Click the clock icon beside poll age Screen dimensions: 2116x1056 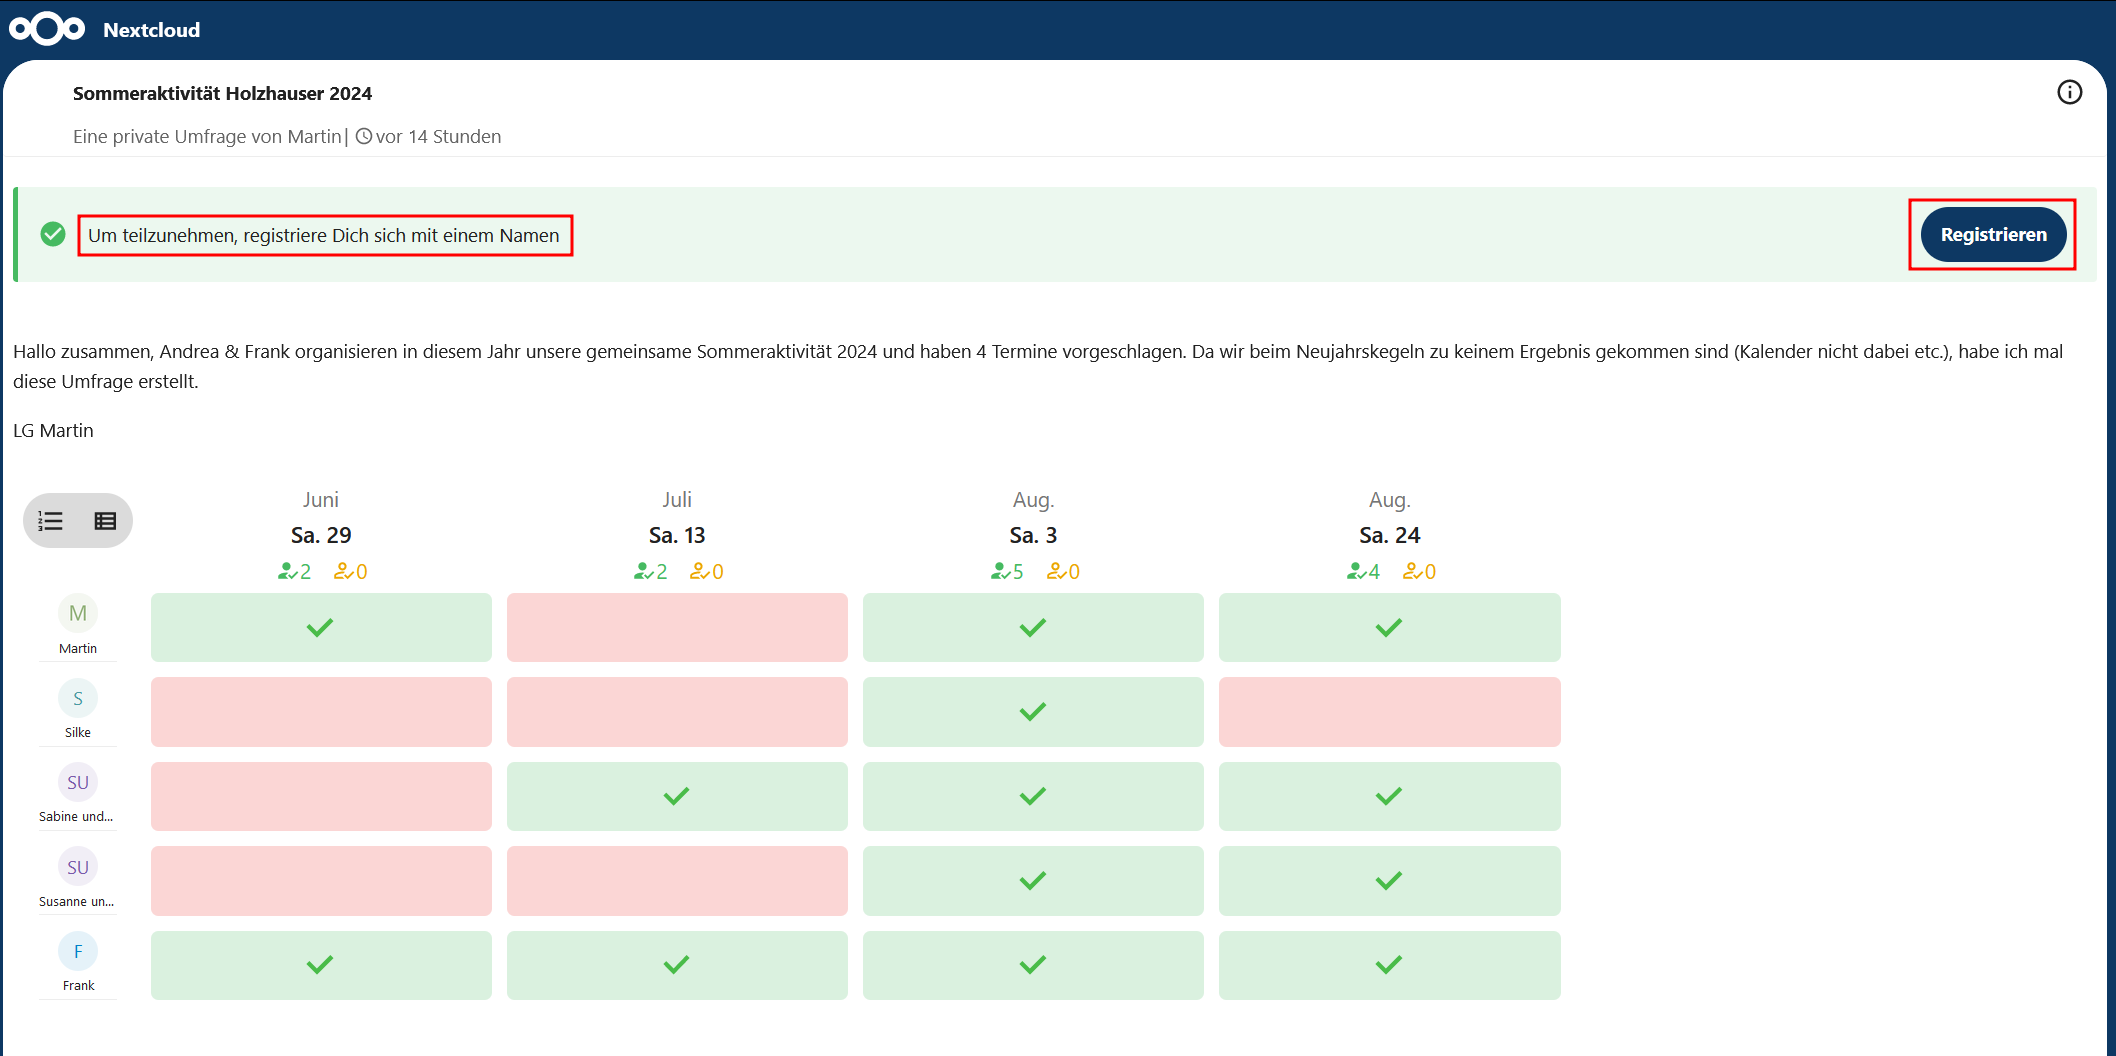[364, 136]
